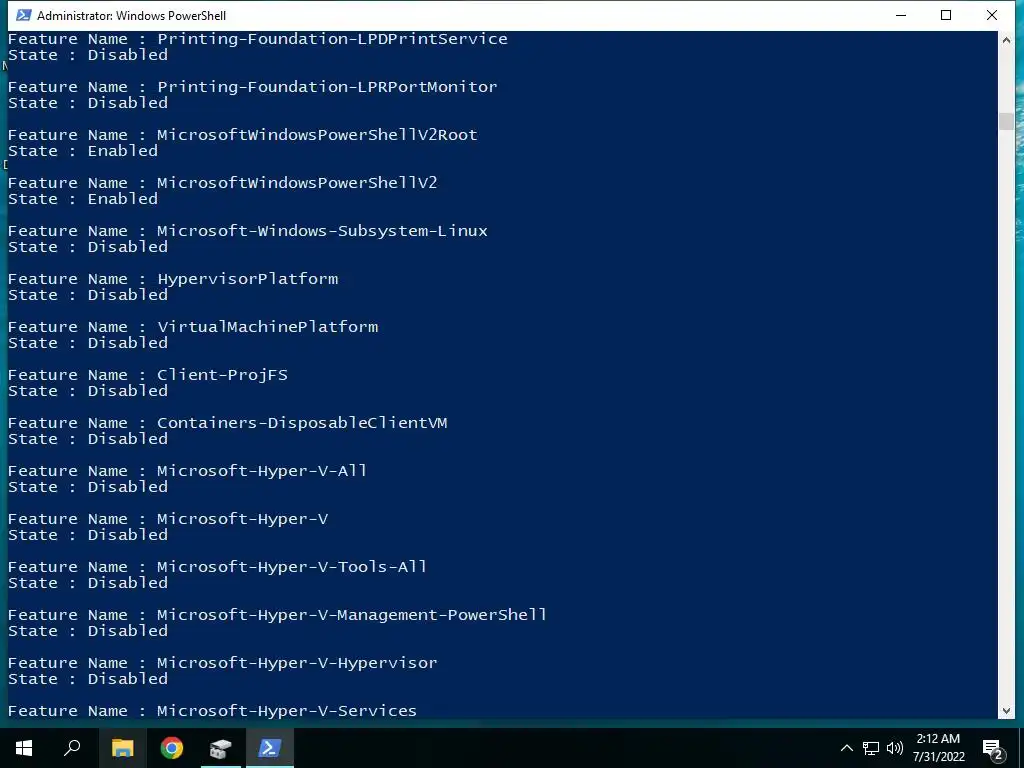Image resolution: width=1024 pixels, height=768 pixels.
Task: Click Disabled state under Client-ProjFS
Action: (x=128, y=391)
